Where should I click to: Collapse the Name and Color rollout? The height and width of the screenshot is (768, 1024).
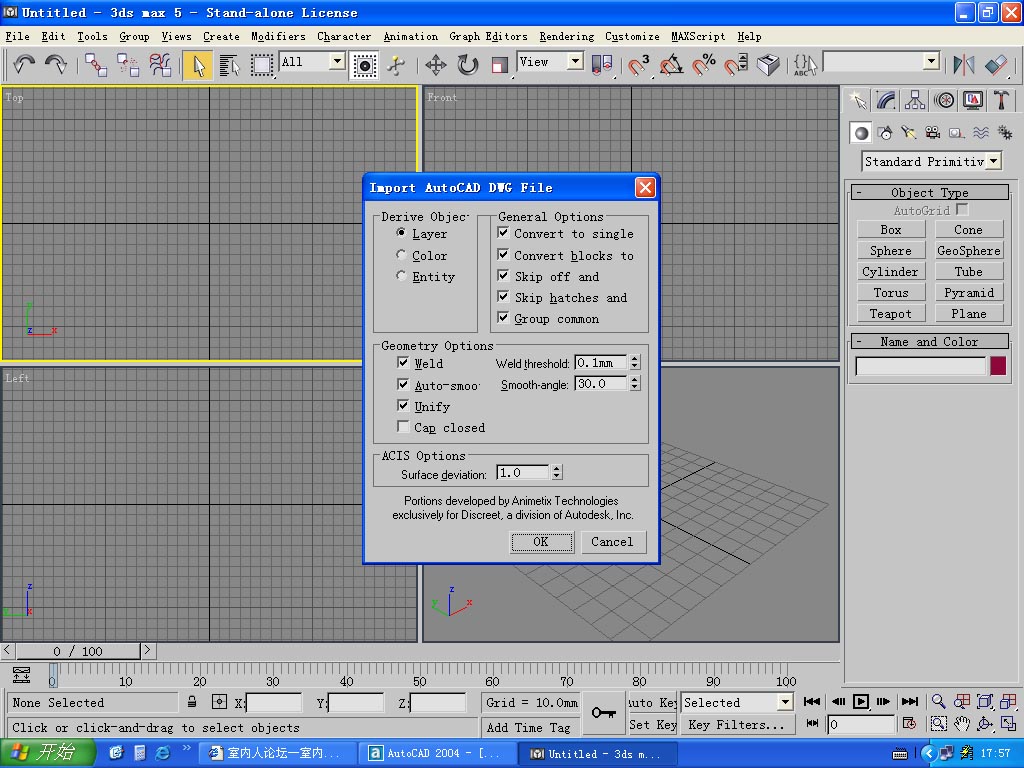(x=930, y=342)
